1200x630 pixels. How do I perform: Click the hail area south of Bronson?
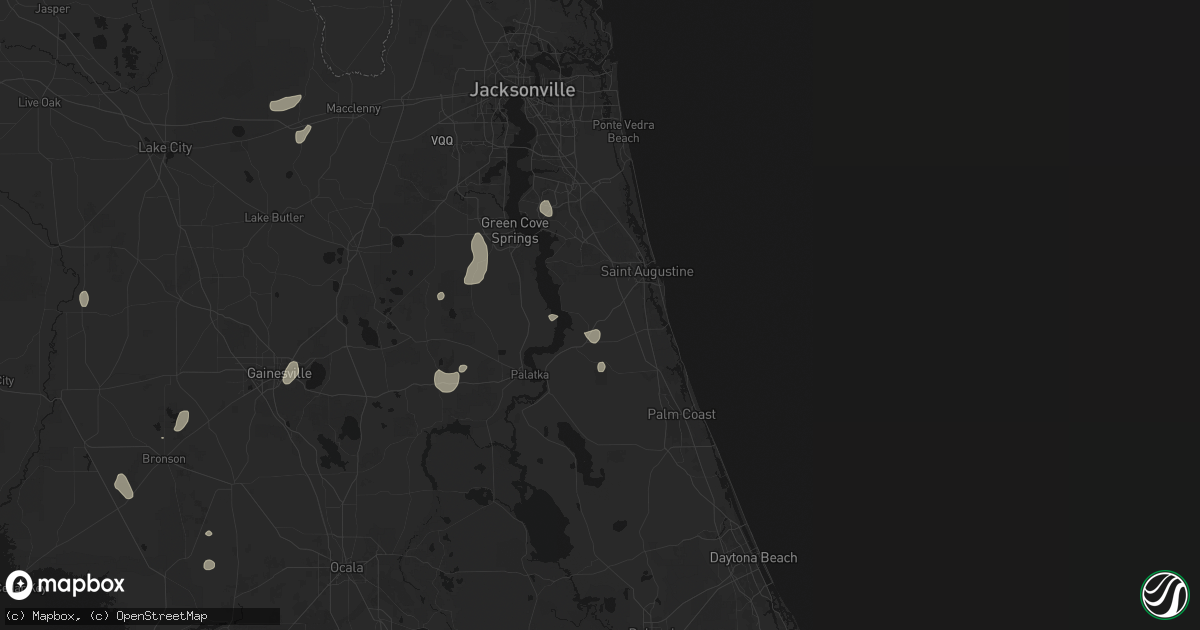(x=124, y=486)
